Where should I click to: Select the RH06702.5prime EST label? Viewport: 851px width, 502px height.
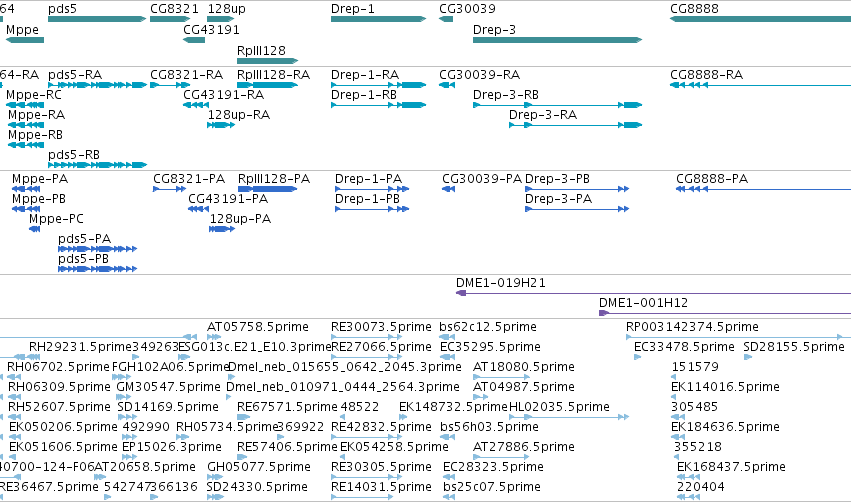click(58, 367)
